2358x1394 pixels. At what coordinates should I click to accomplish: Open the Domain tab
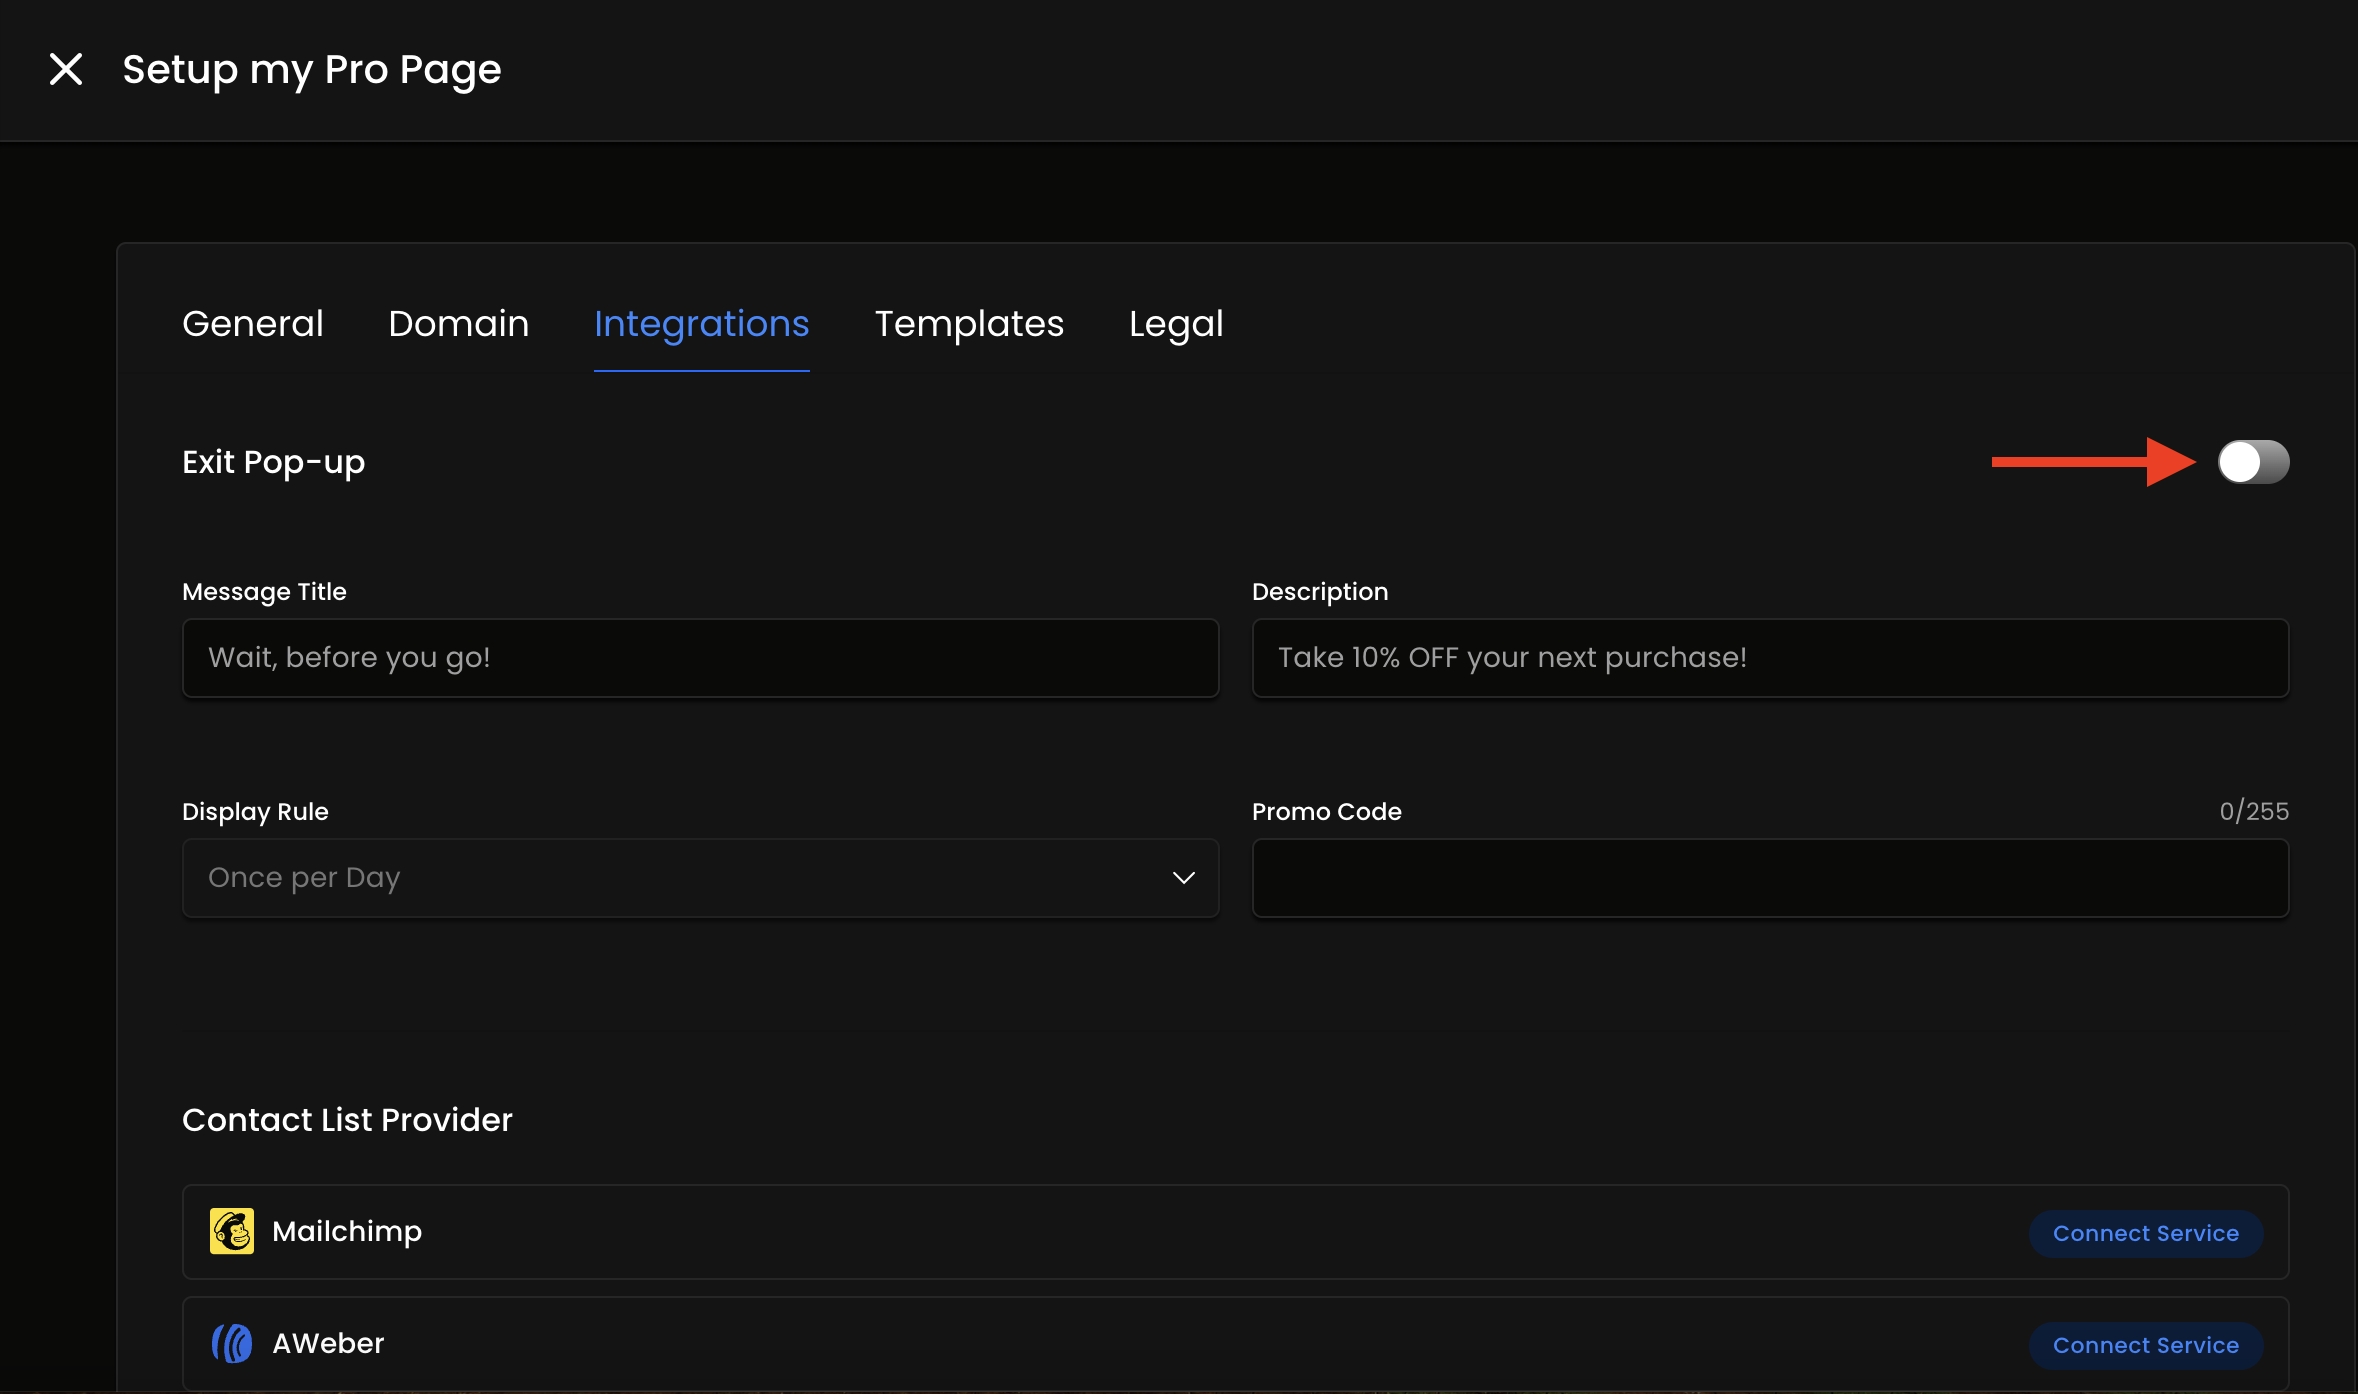458,324
